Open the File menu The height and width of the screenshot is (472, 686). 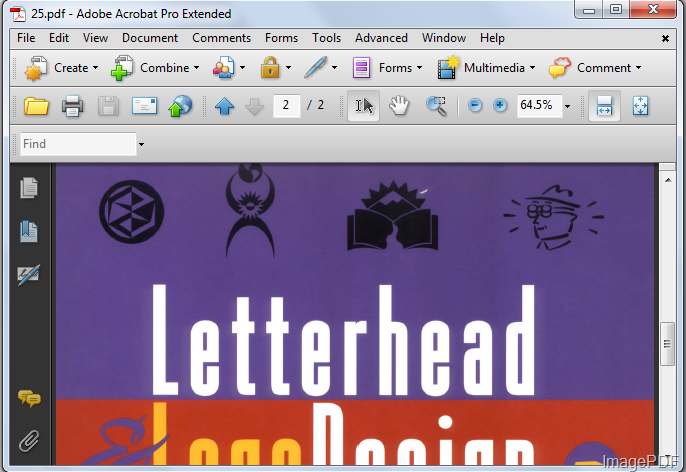[x=26, y=38]
